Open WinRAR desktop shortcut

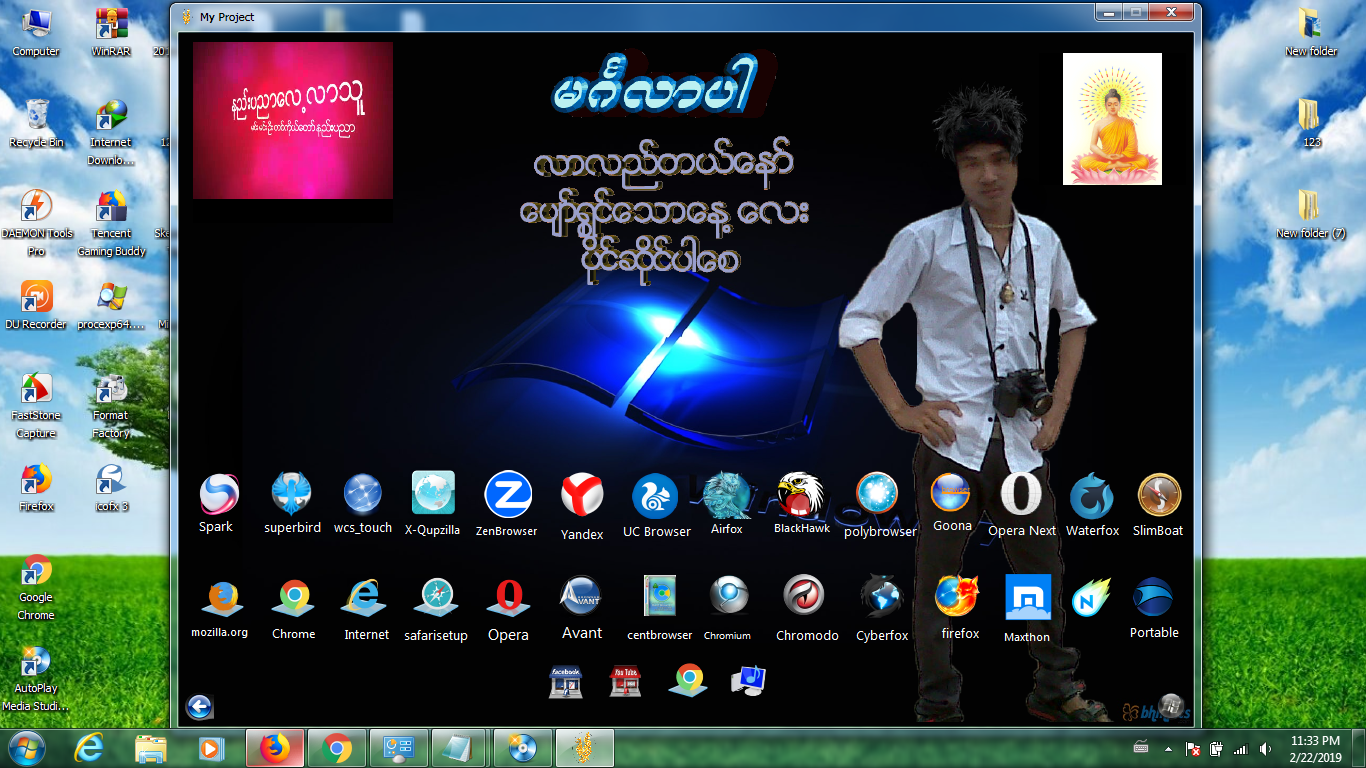click(111, 32)
